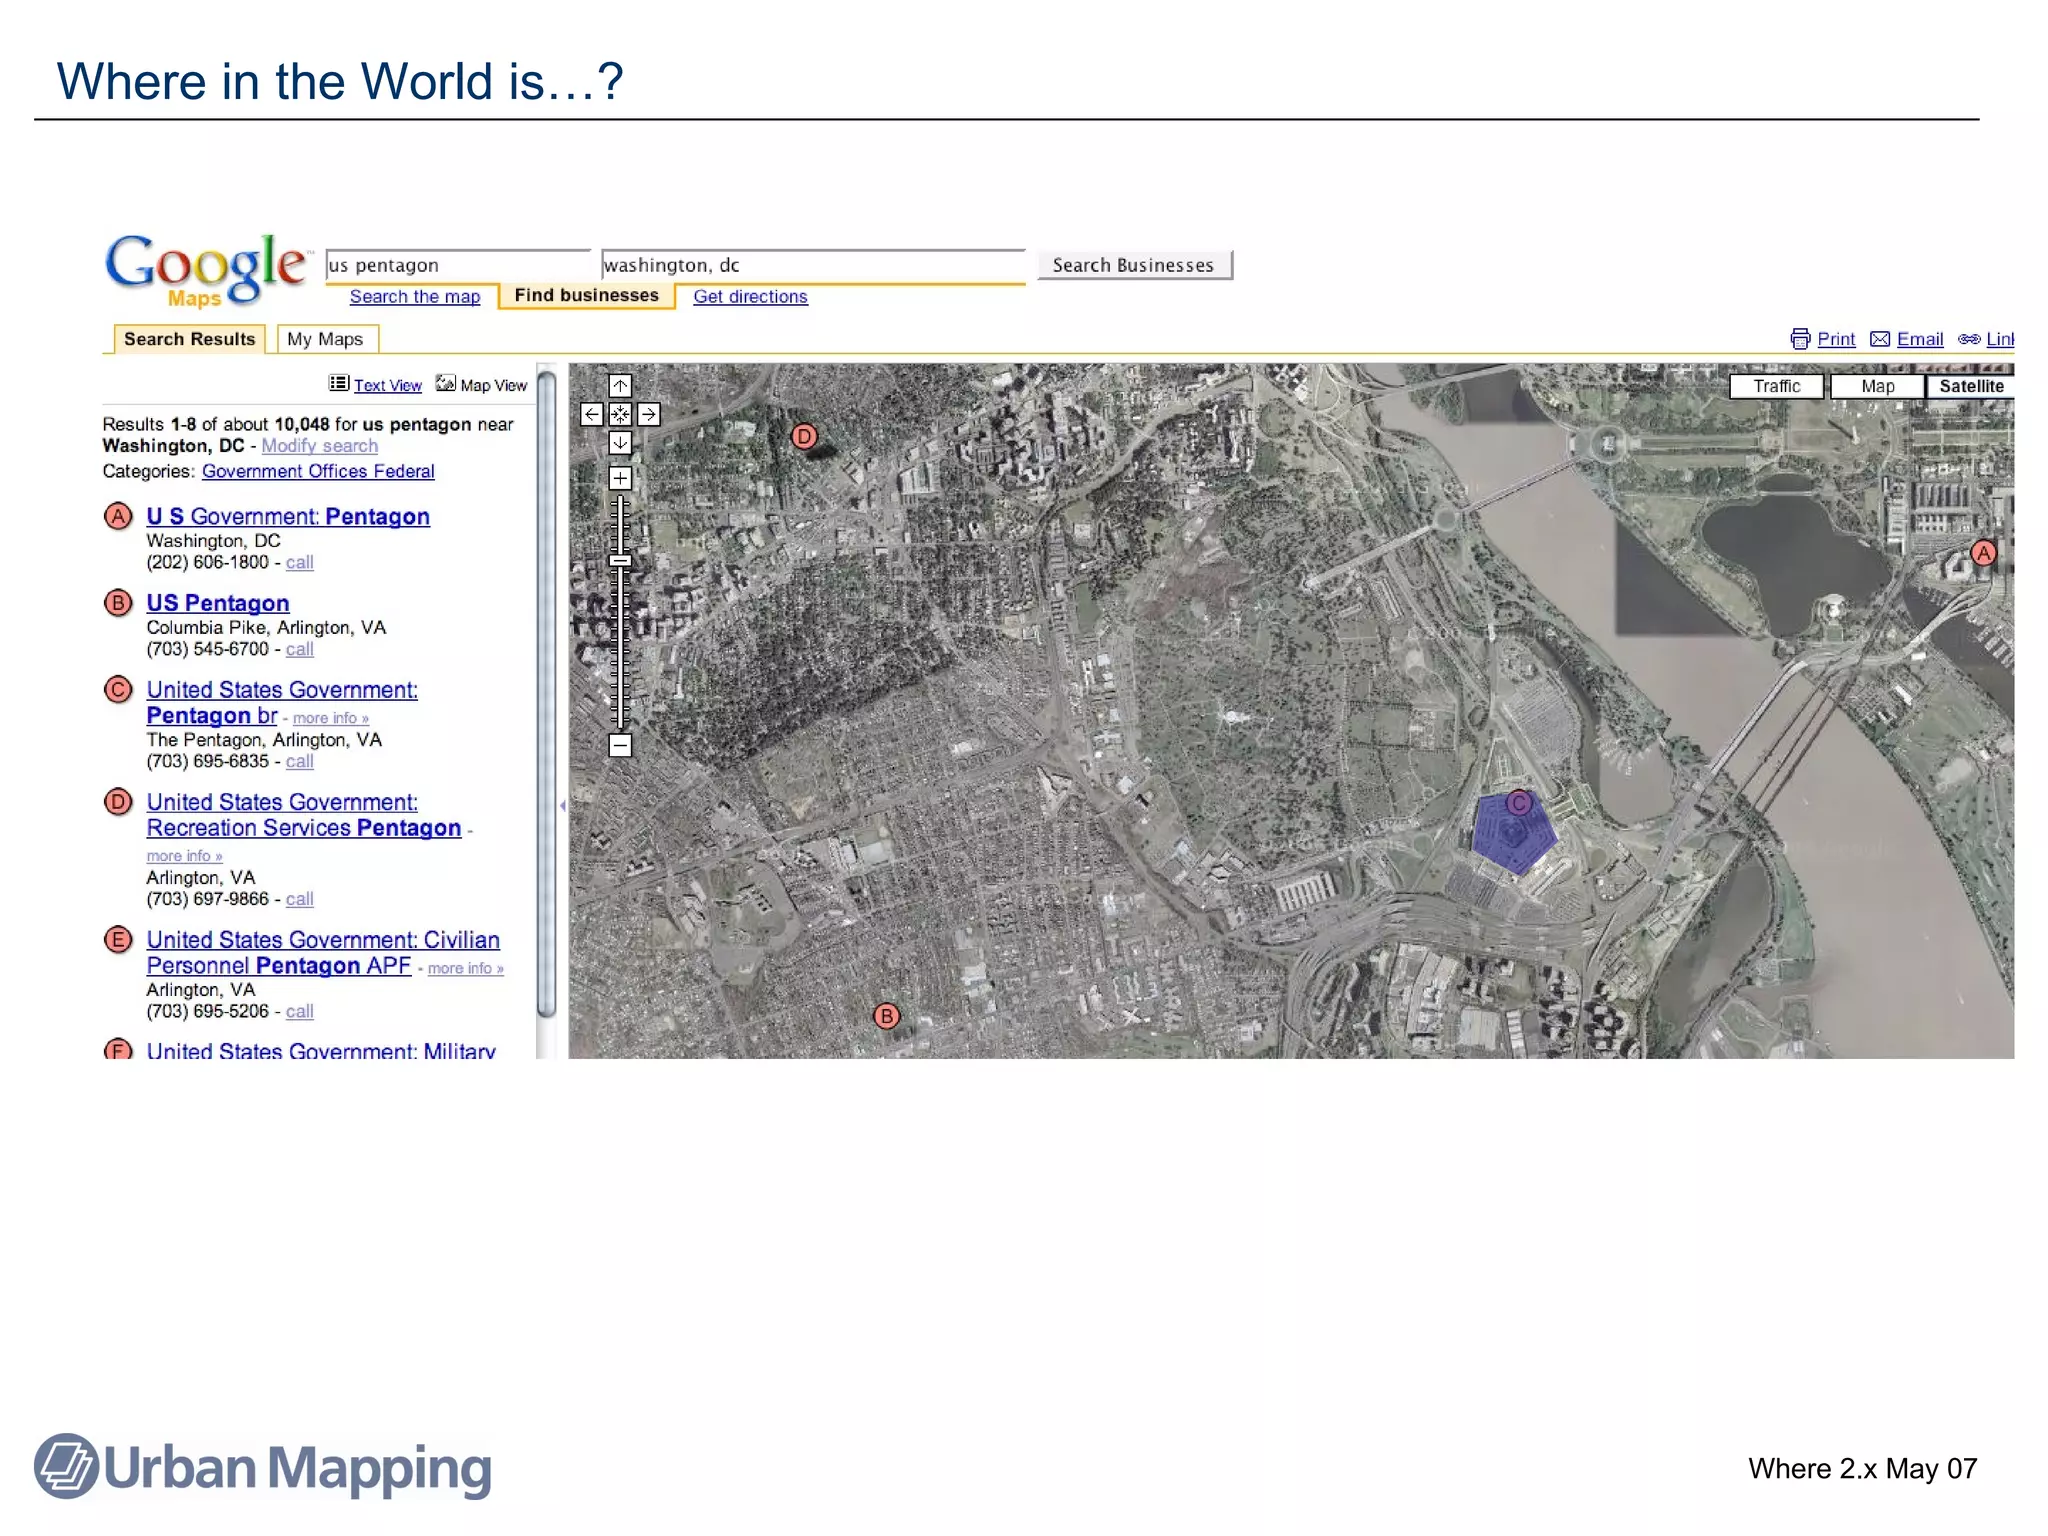
Task: Select the Search the map tab
Action: tap(415, 297)
